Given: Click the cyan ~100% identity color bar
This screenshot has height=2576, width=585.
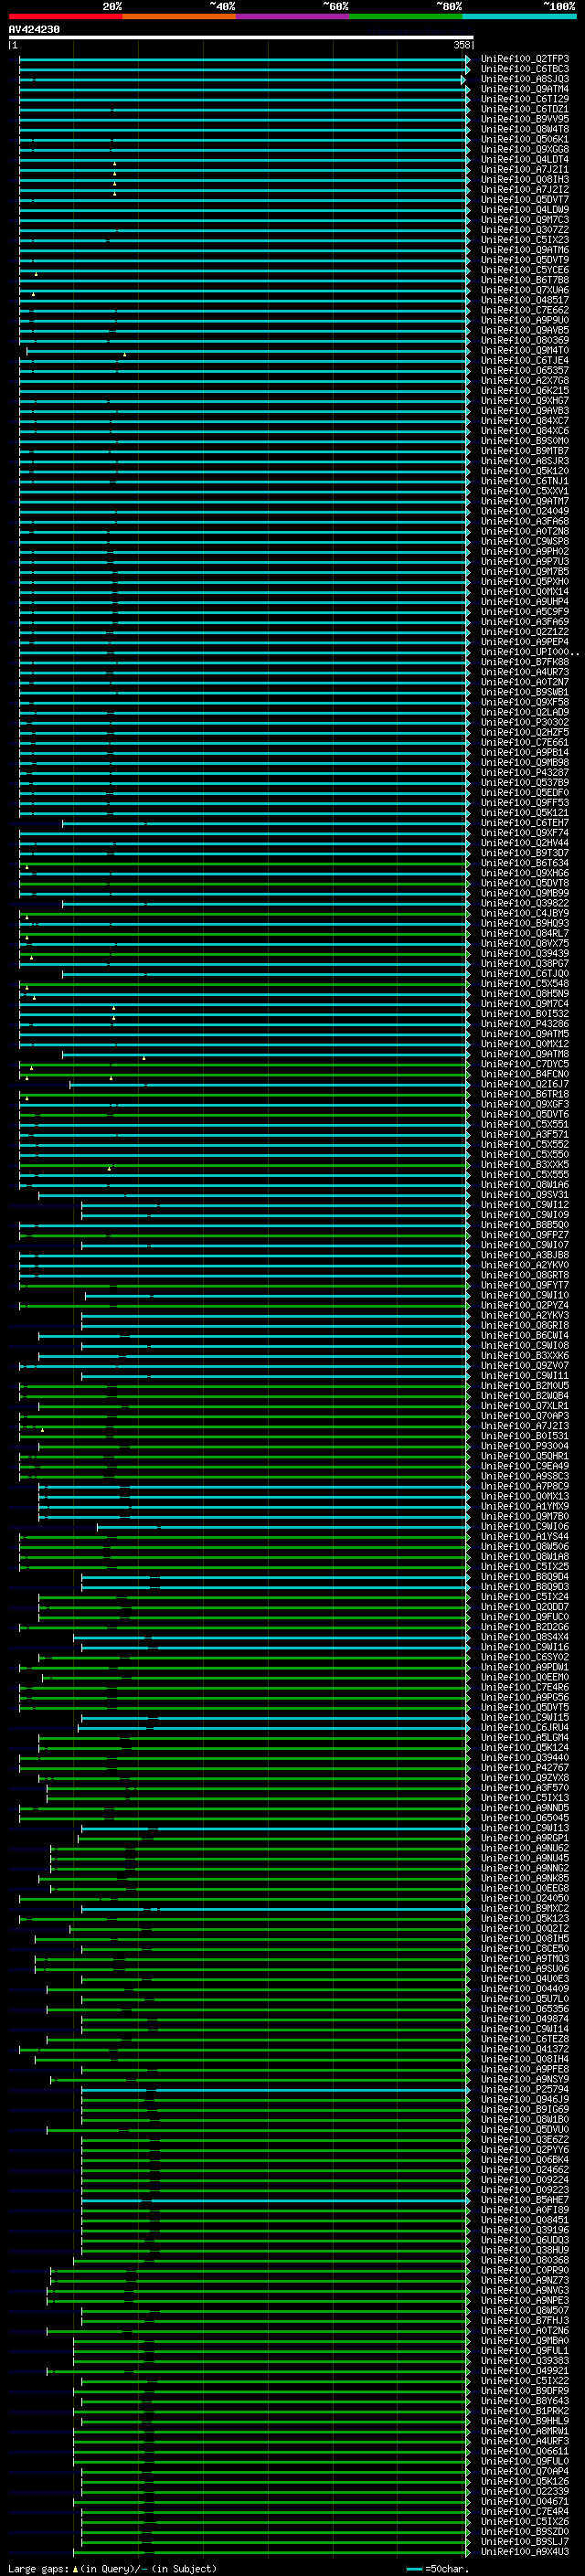Looking at the screenshot, I should point(519,16).
